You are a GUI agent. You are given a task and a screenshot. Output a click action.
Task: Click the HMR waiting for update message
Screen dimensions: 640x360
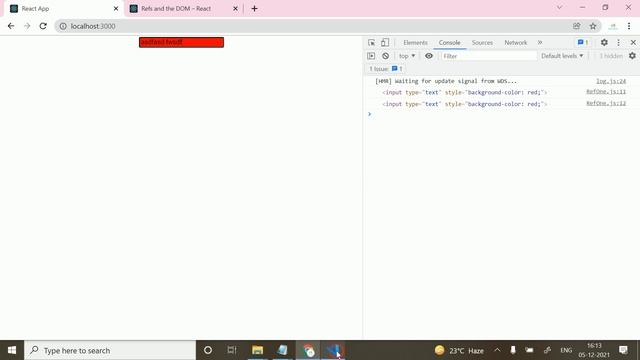(446, 81)
